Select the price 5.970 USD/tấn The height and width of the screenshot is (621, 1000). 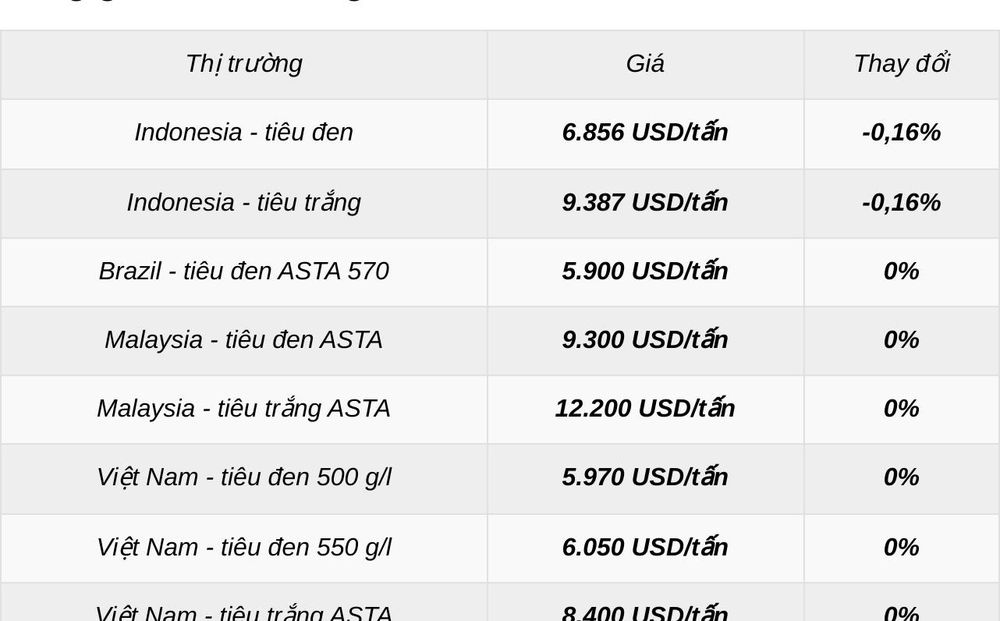(645, 477)
